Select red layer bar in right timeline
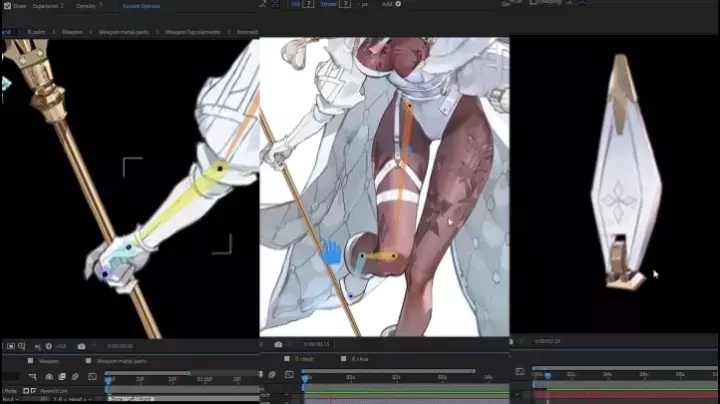This screenshot has height=404, width=720. pyautogui.click(x=626, y=395)
